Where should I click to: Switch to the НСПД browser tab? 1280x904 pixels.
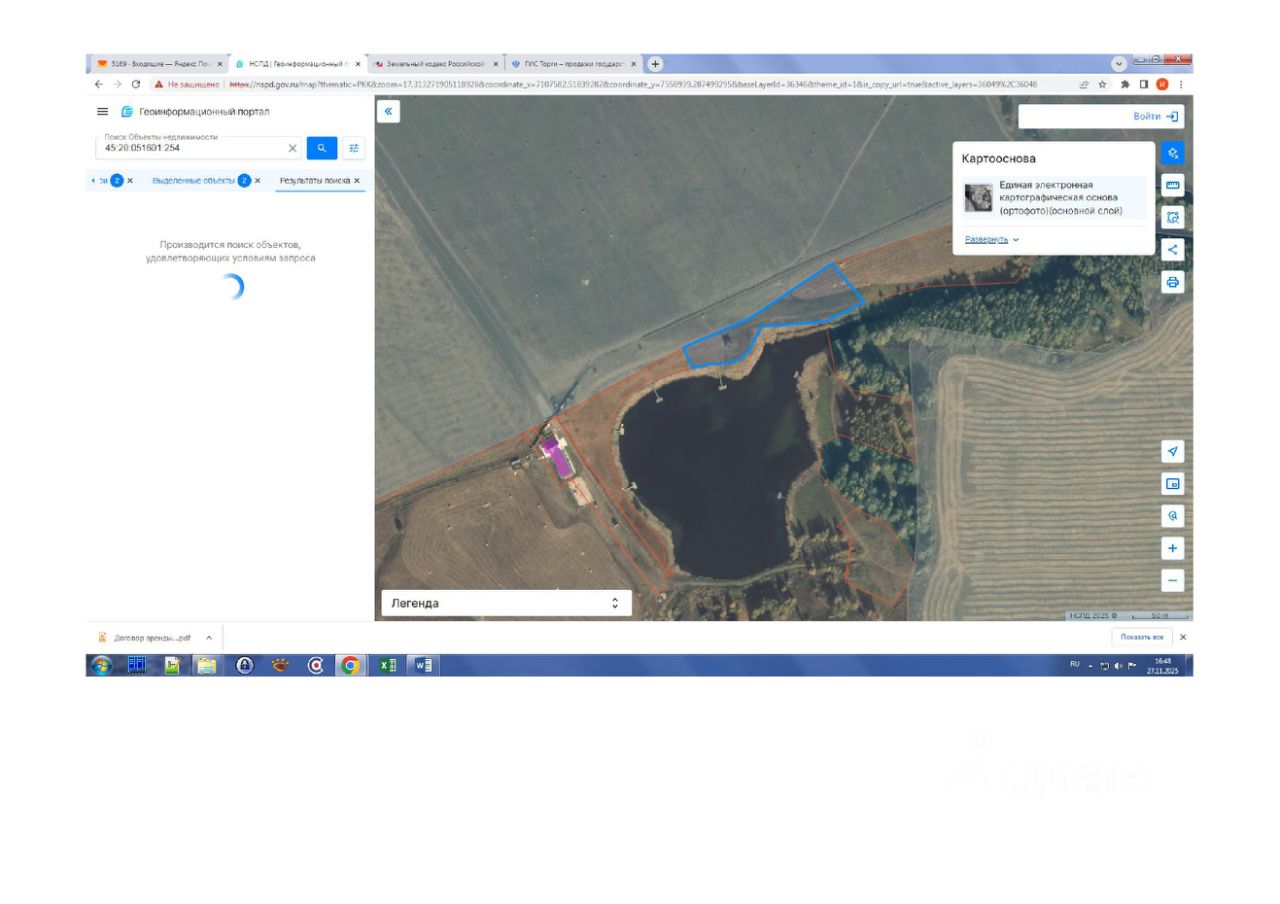tap(298, 64)
